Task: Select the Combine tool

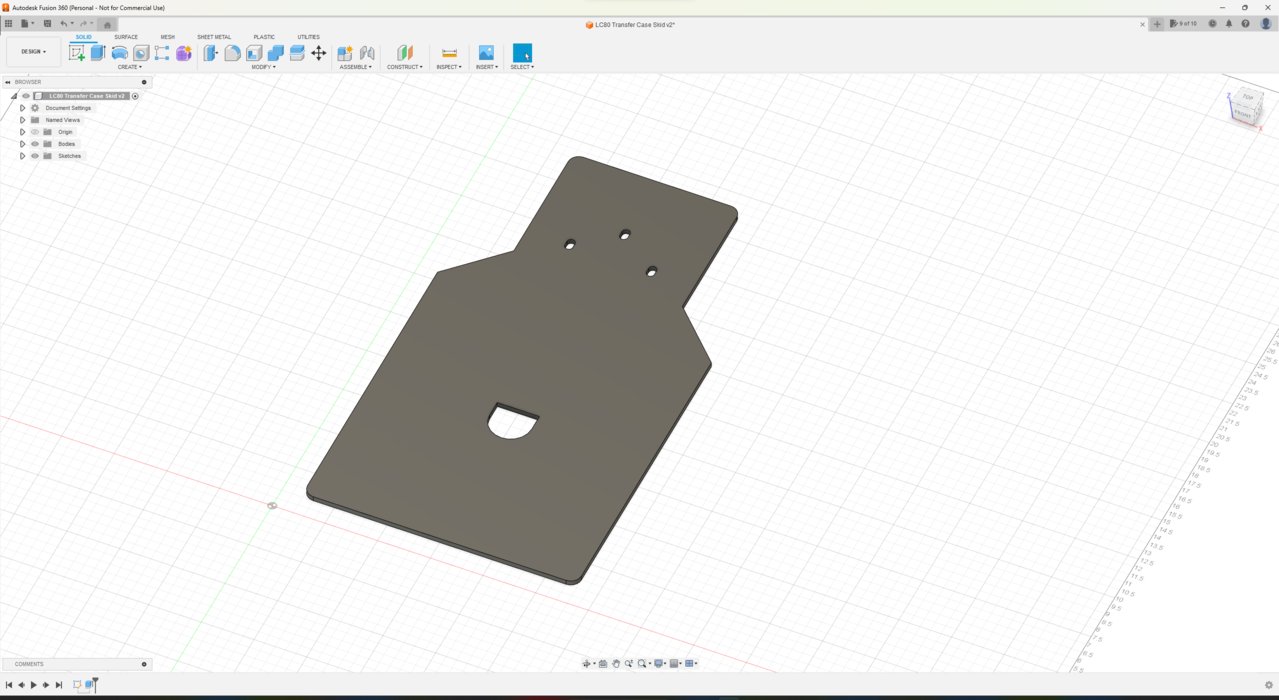Action: [275, 53]
